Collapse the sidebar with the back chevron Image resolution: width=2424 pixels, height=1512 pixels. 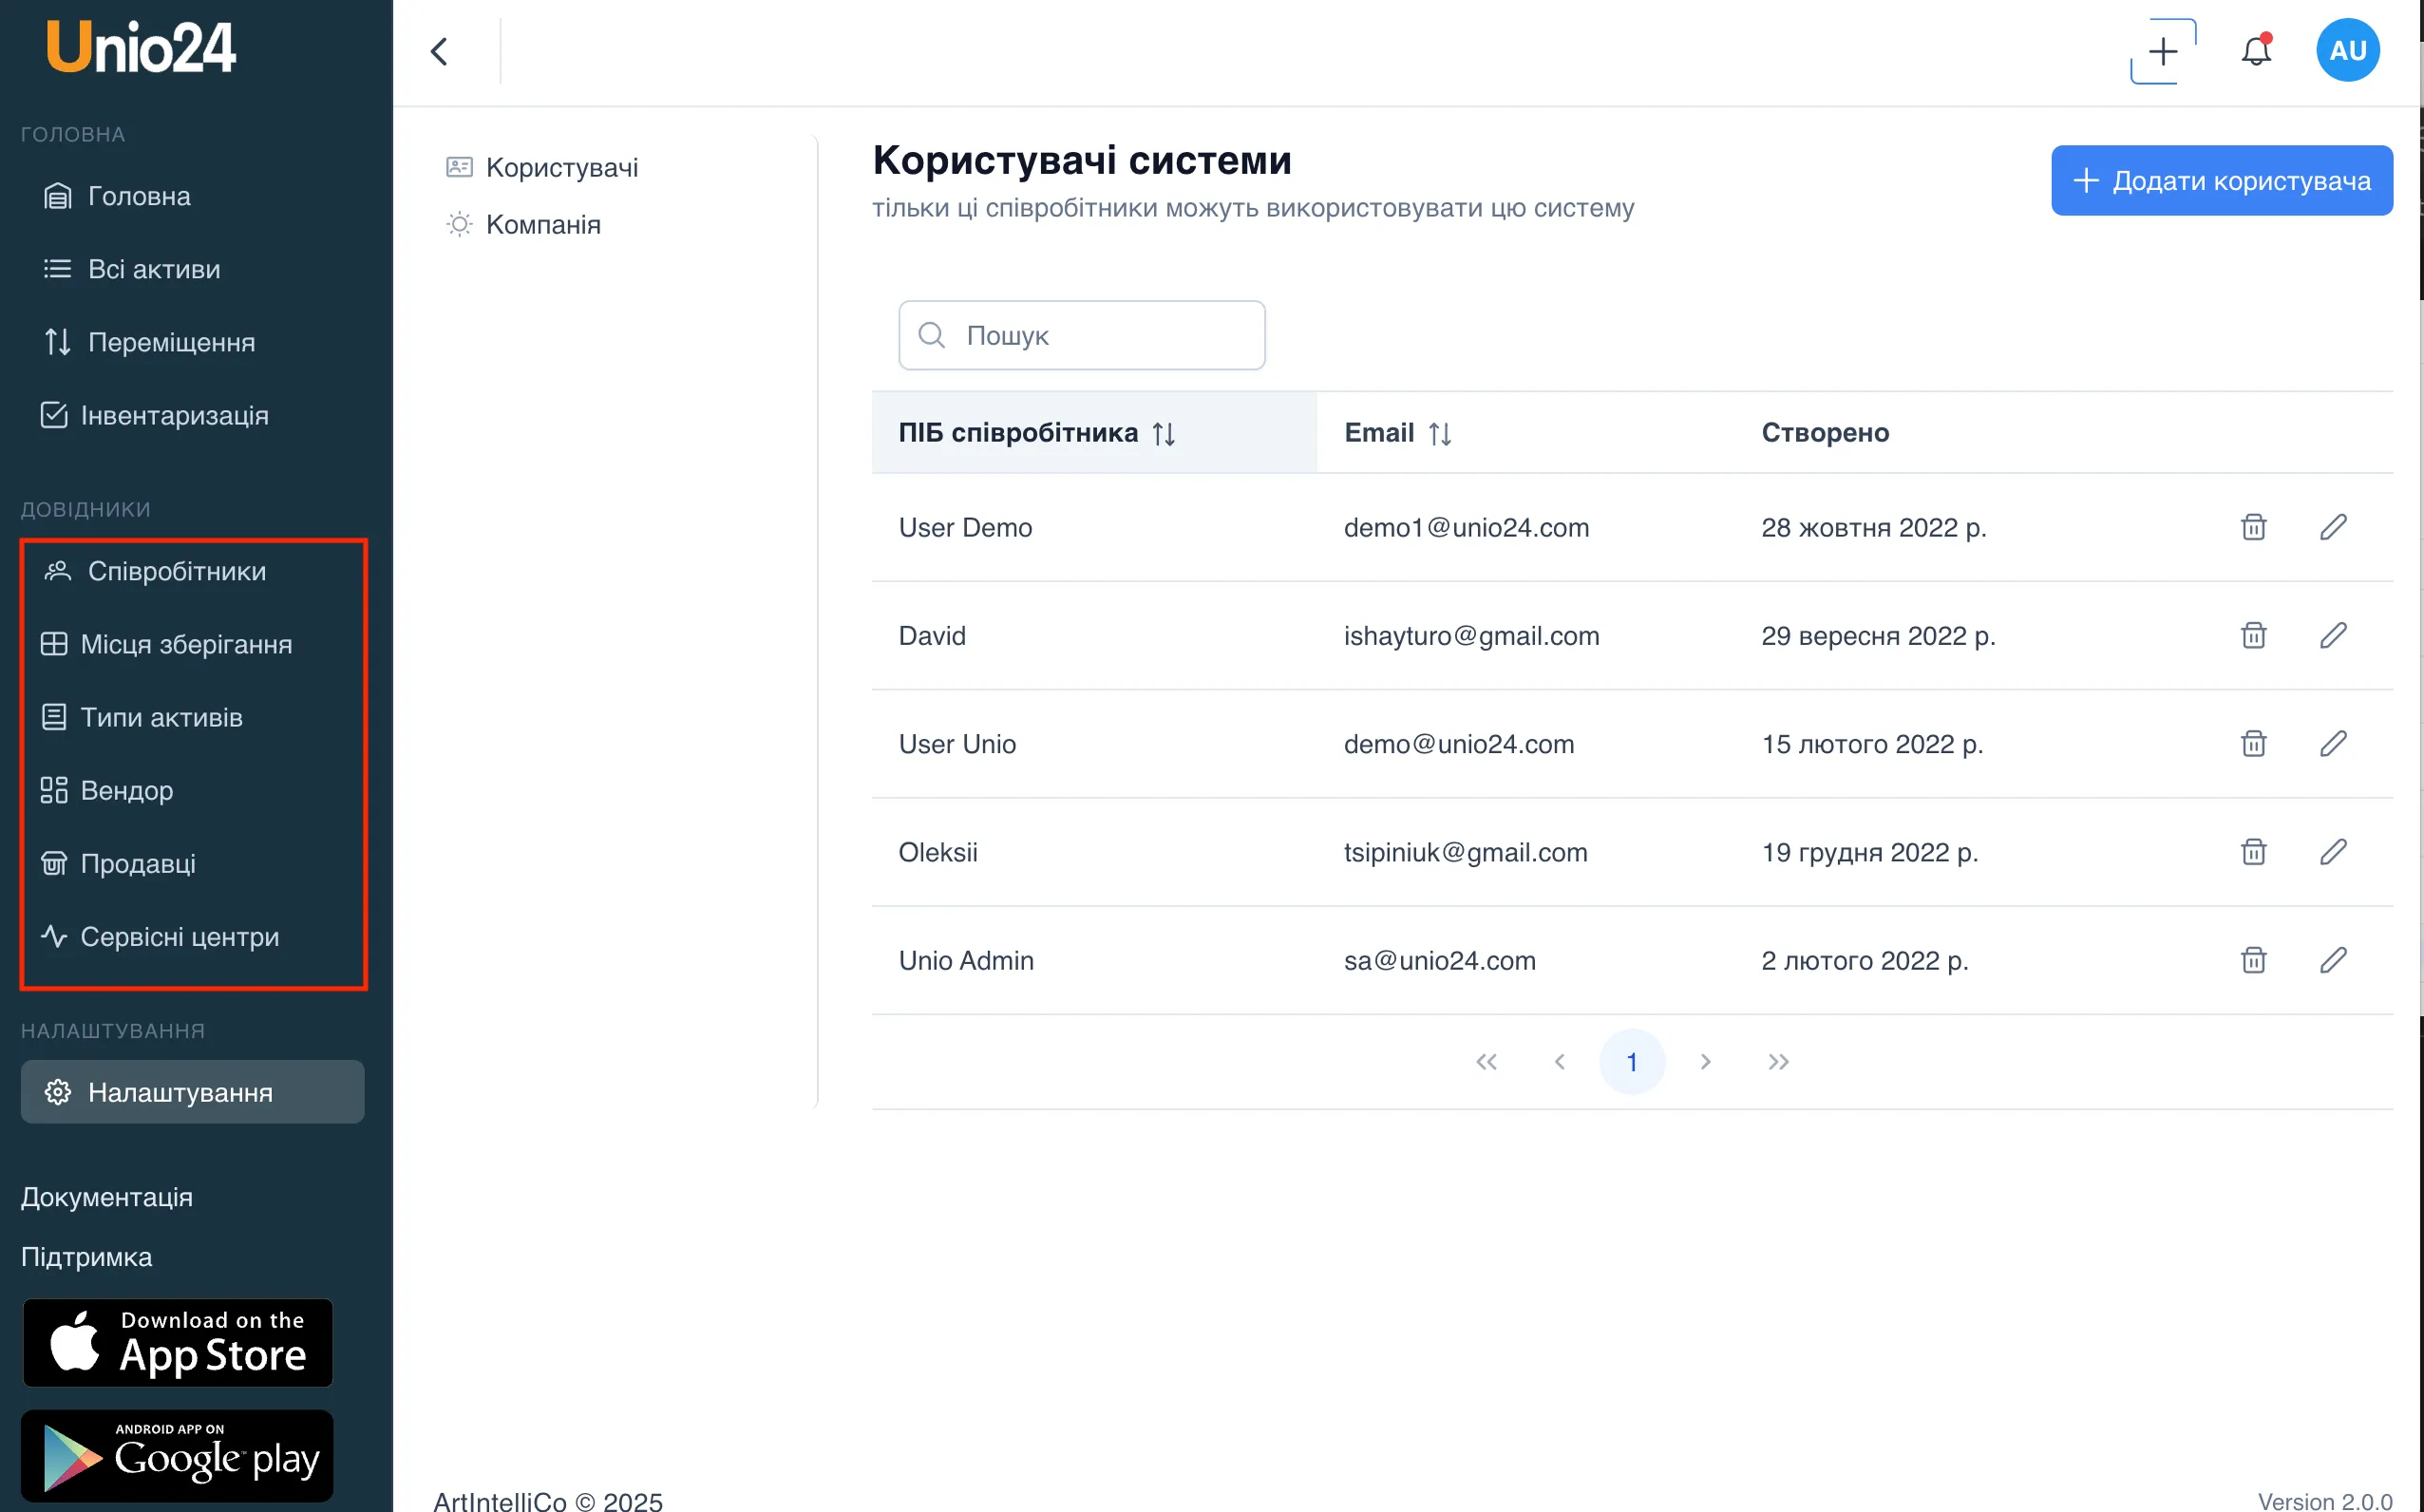coord(439,51)
